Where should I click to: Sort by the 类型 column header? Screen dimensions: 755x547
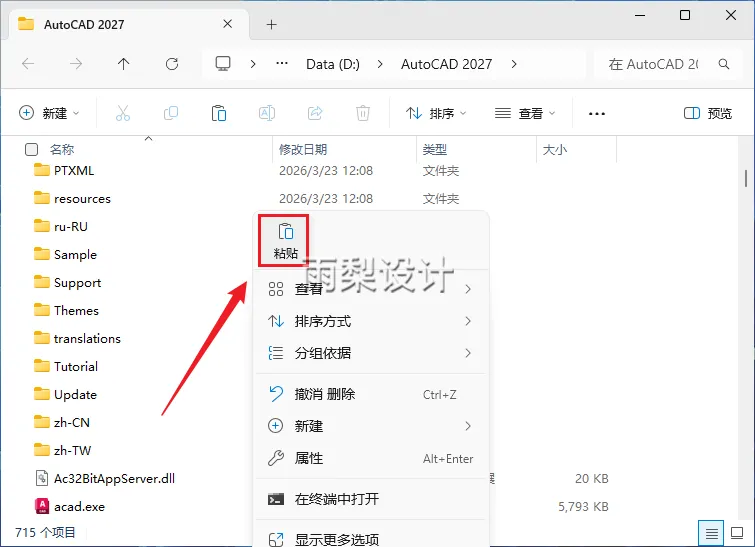coord(434,150)
